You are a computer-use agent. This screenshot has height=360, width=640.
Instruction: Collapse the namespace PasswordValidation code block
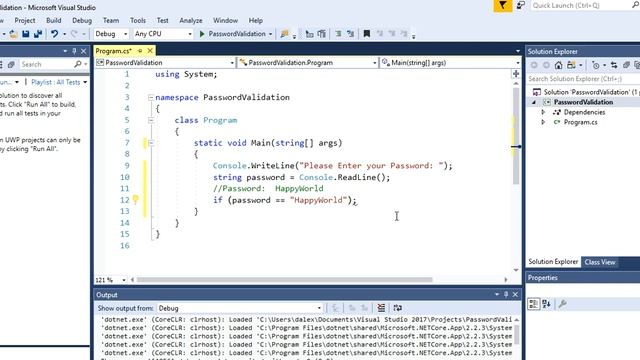(151, 97)
